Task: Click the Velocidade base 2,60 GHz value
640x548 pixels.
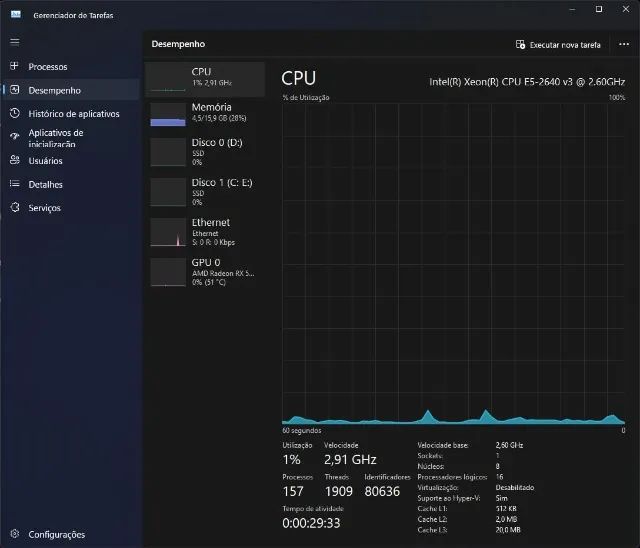Action: pos(509,445)
